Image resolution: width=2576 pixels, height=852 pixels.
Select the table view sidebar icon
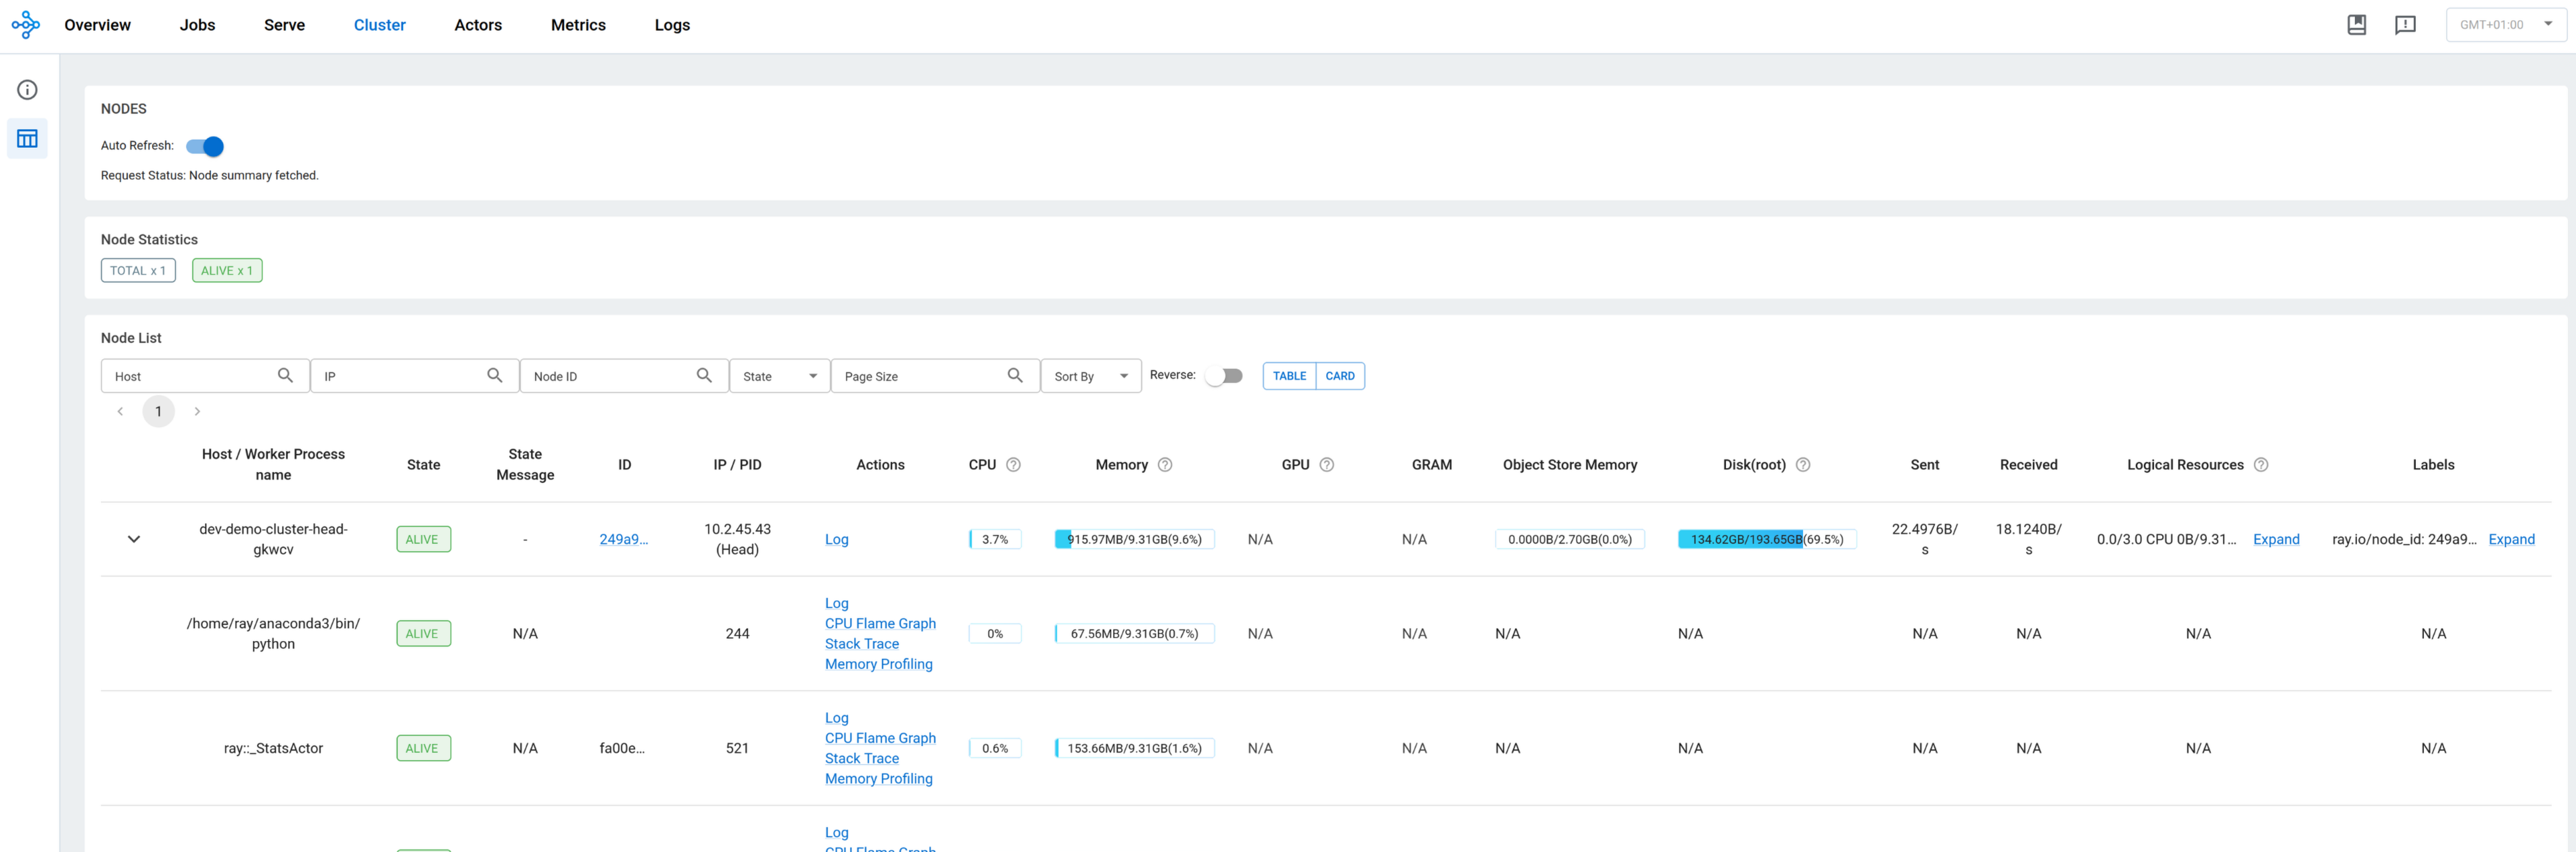27,139
